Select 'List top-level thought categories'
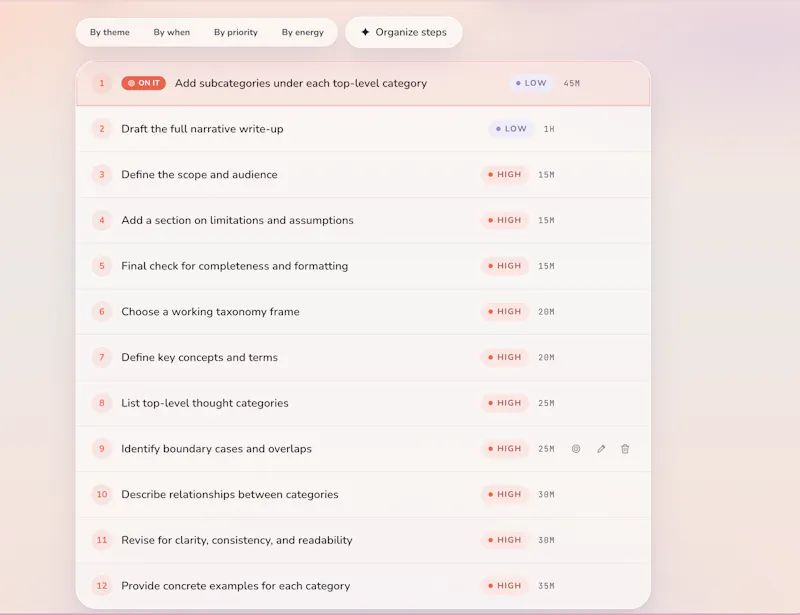This screenshot has width=800, height=615. click(x=205, y=403)
